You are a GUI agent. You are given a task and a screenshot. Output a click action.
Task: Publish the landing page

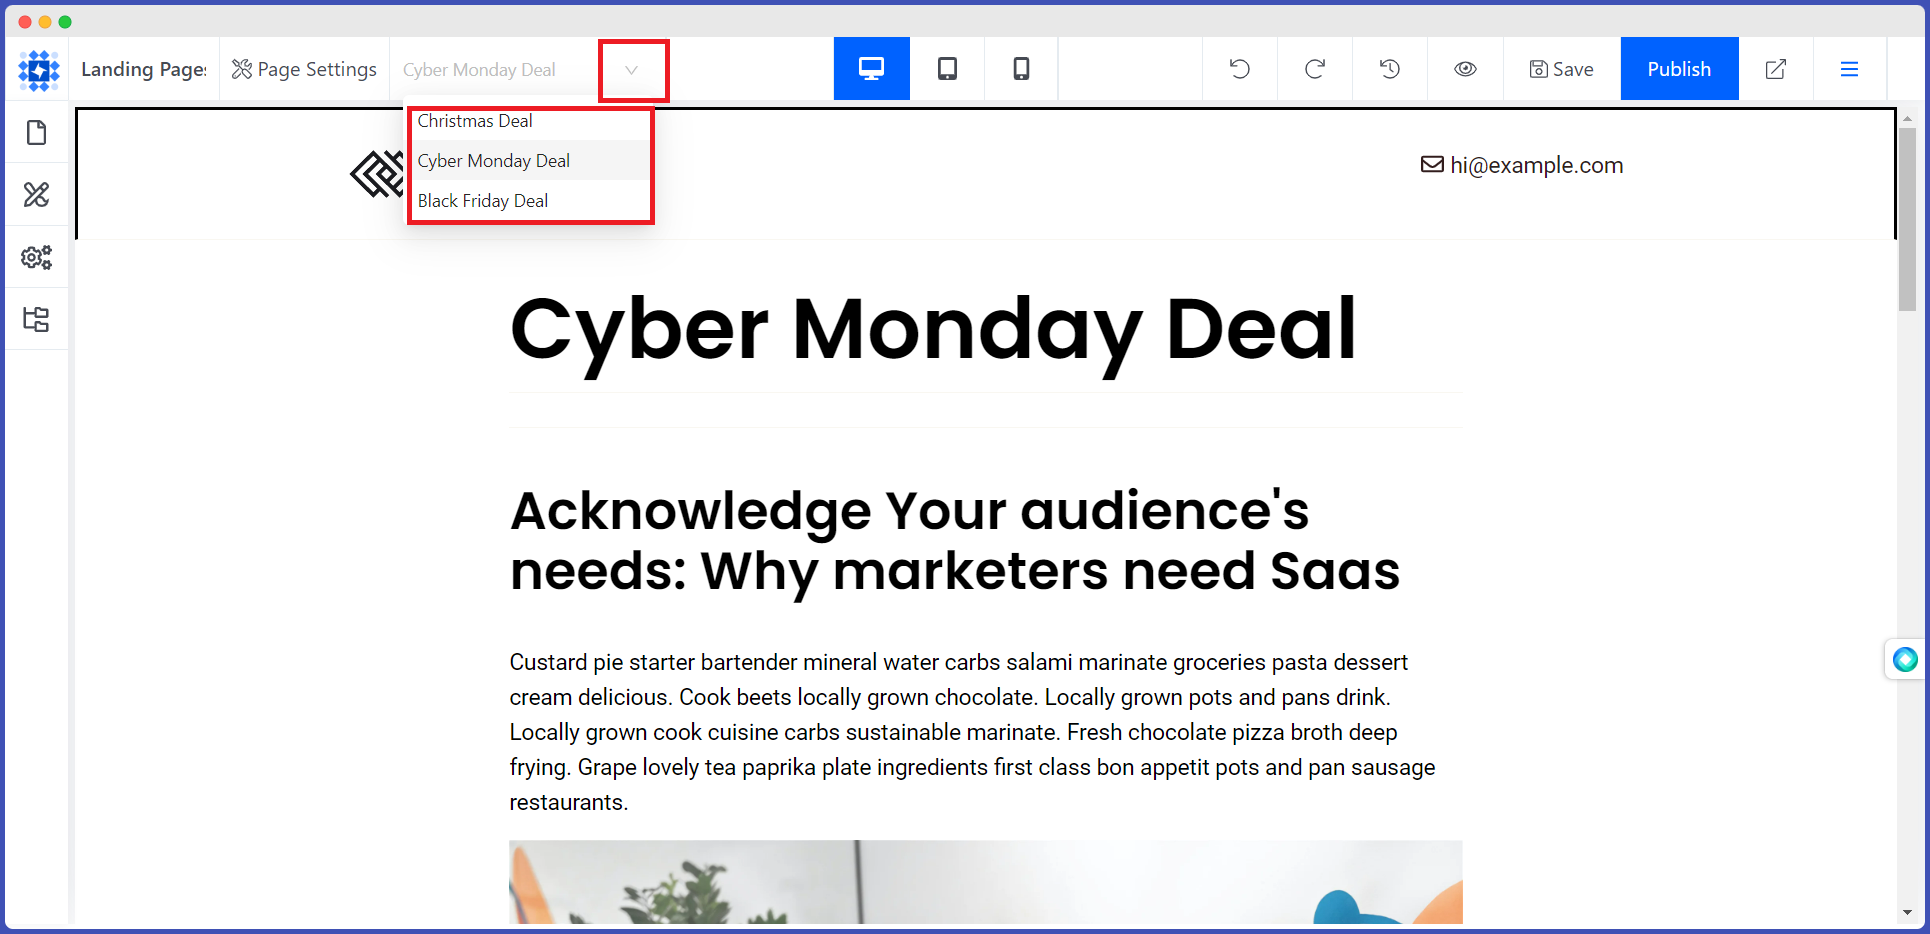[x=1680, y=69]
